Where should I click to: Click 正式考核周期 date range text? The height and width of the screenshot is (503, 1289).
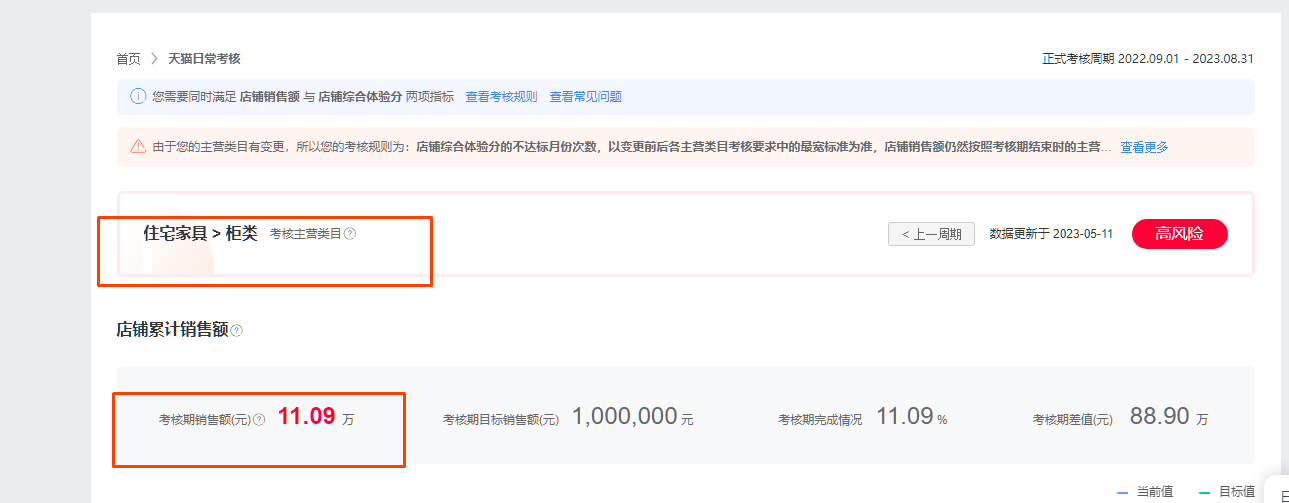(x=1148, y=59)
